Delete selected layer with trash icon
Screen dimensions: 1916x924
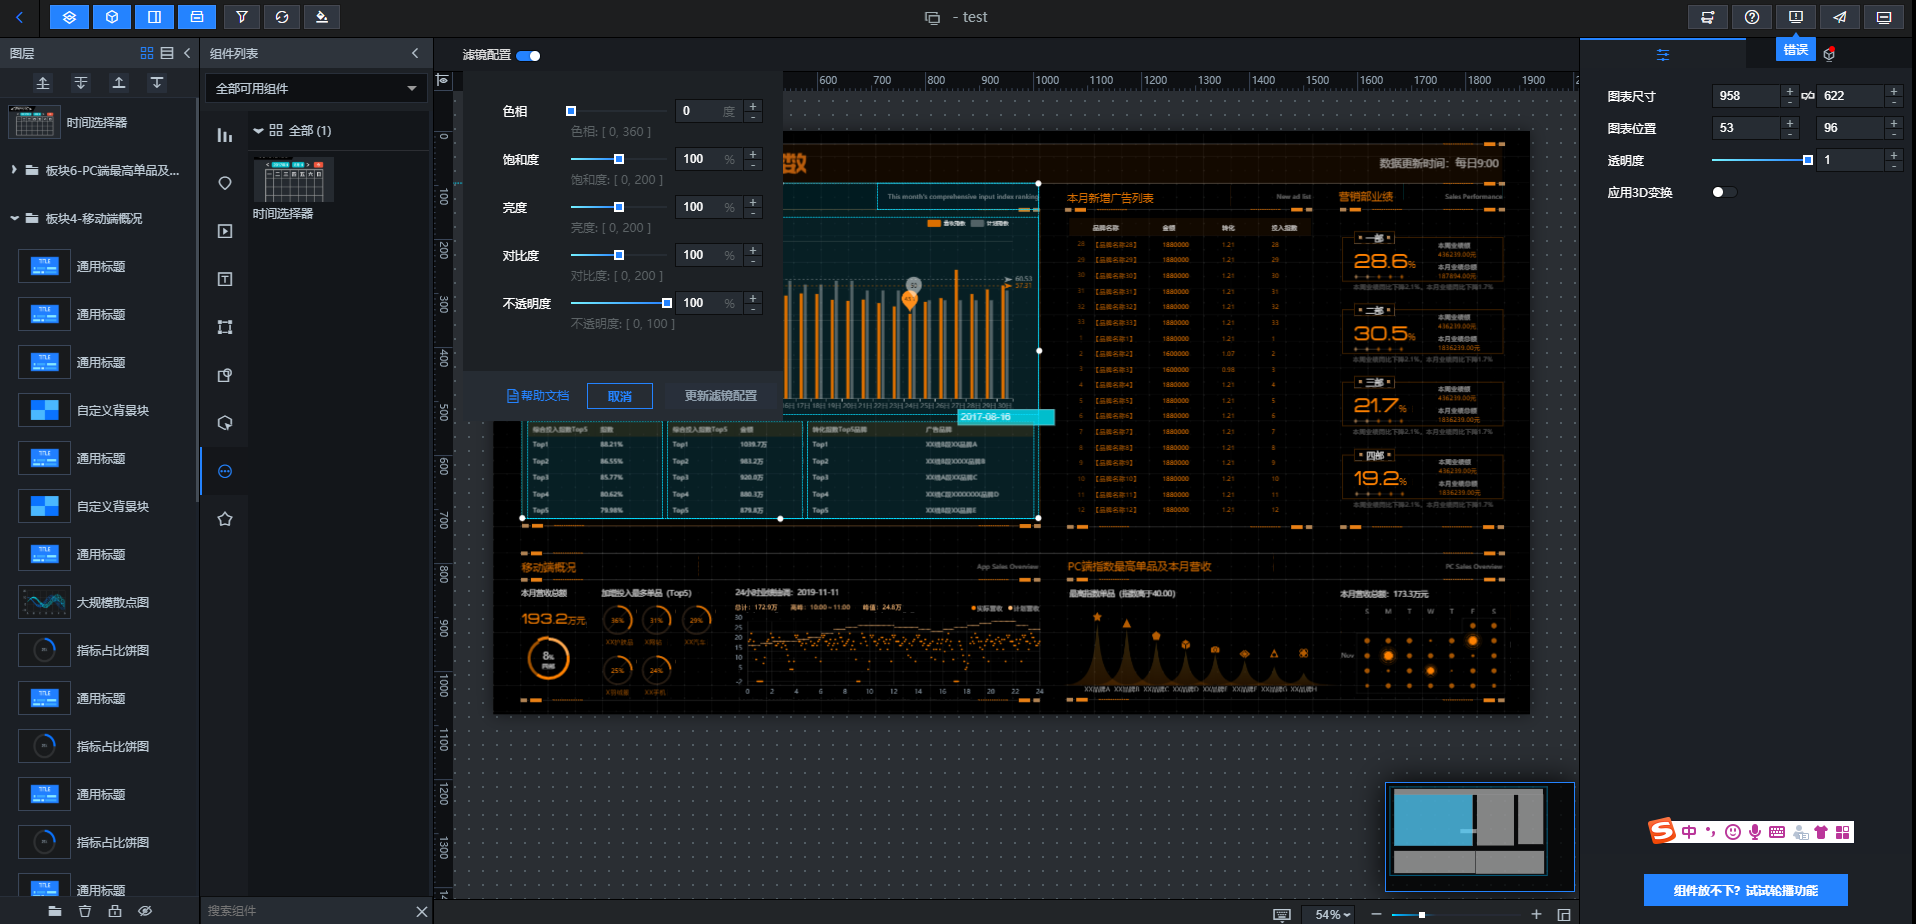(x=85, y=911)
